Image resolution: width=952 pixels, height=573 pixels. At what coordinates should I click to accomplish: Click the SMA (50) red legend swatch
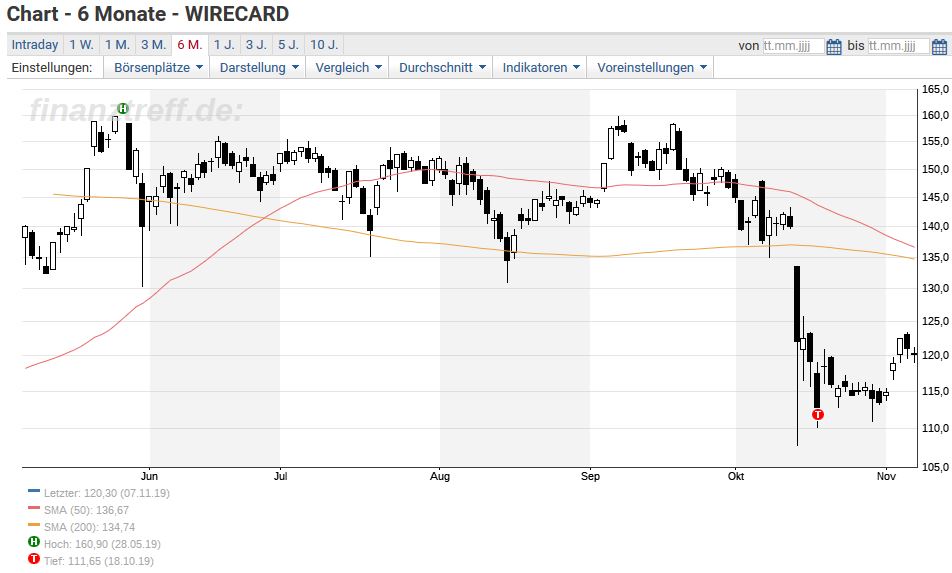coord(34,508)
